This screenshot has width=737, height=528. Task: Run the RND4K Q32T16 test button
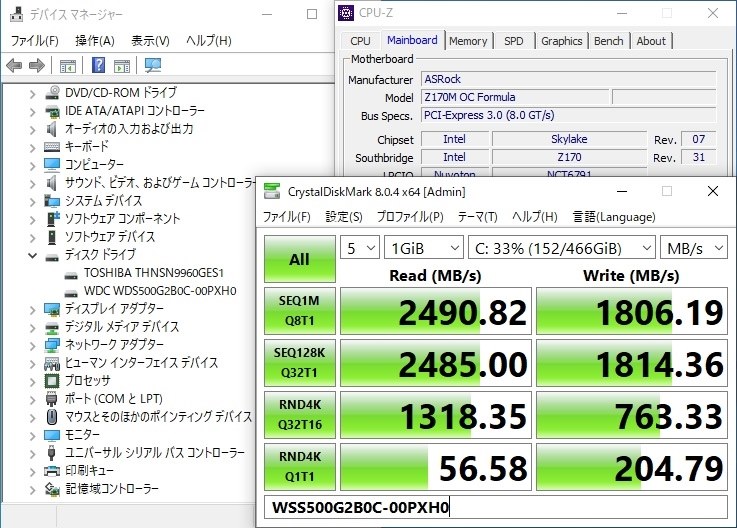pos(300,415)
